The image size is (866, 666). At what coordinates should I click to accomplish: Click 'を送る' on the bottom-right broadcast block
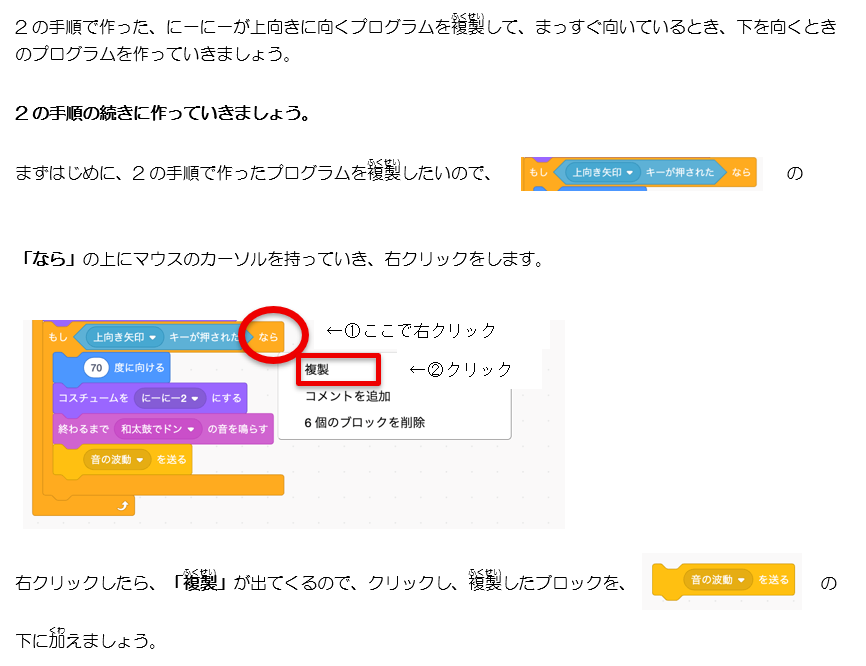coord(773,580)
